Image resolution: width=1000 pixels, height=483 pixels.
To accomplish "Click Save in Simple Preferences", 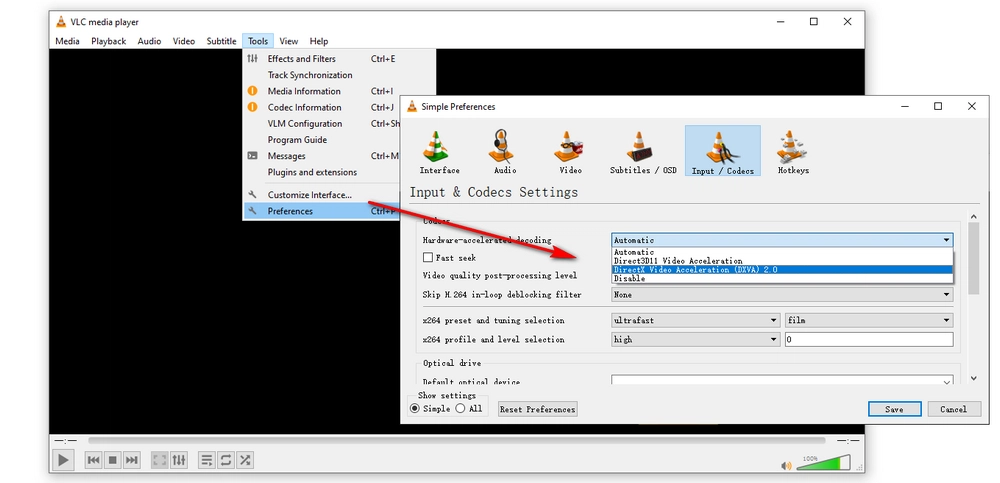I will coord(894,409).
